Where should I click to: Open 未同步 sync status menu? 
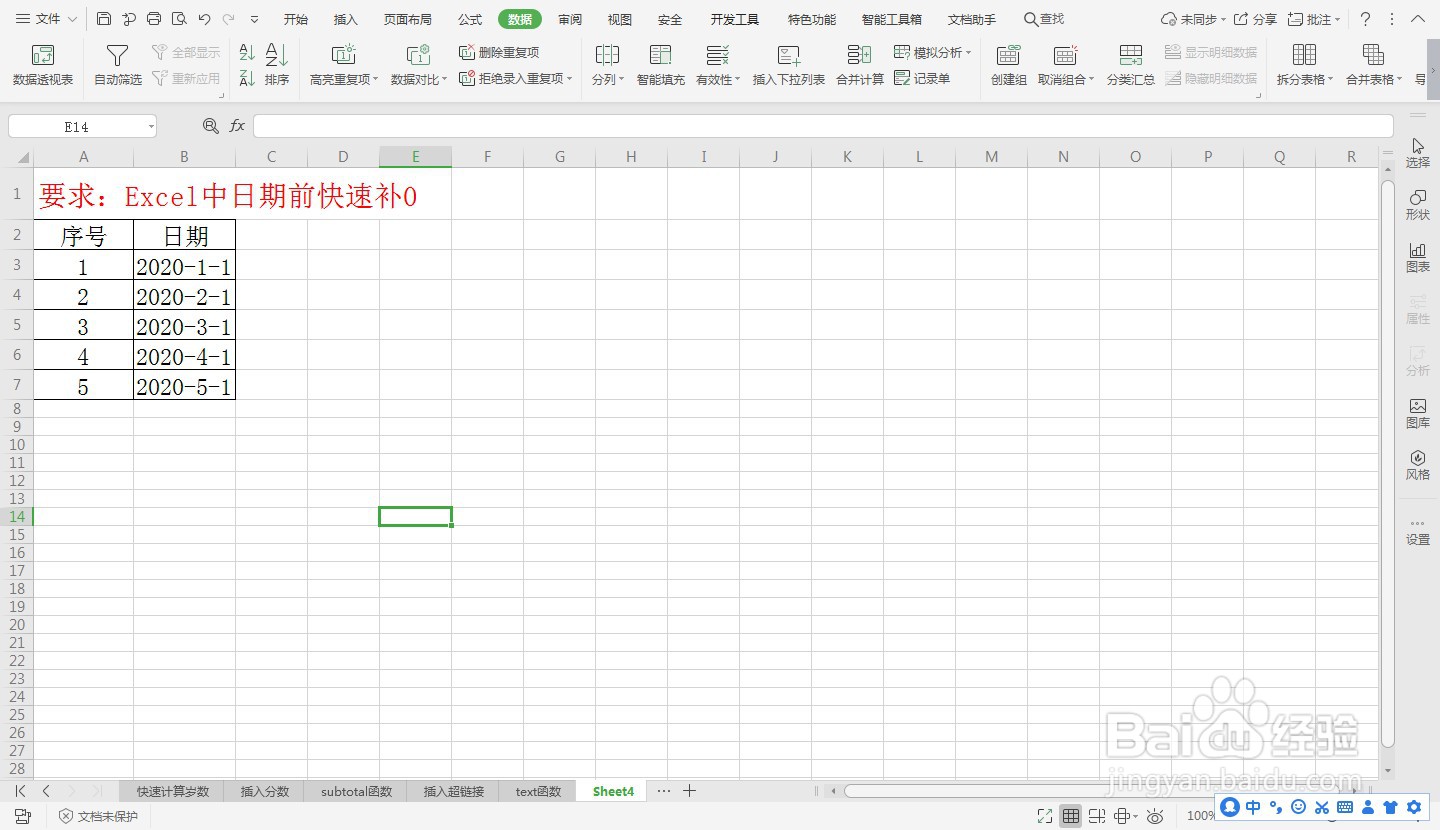click(x=1193, y=19)
